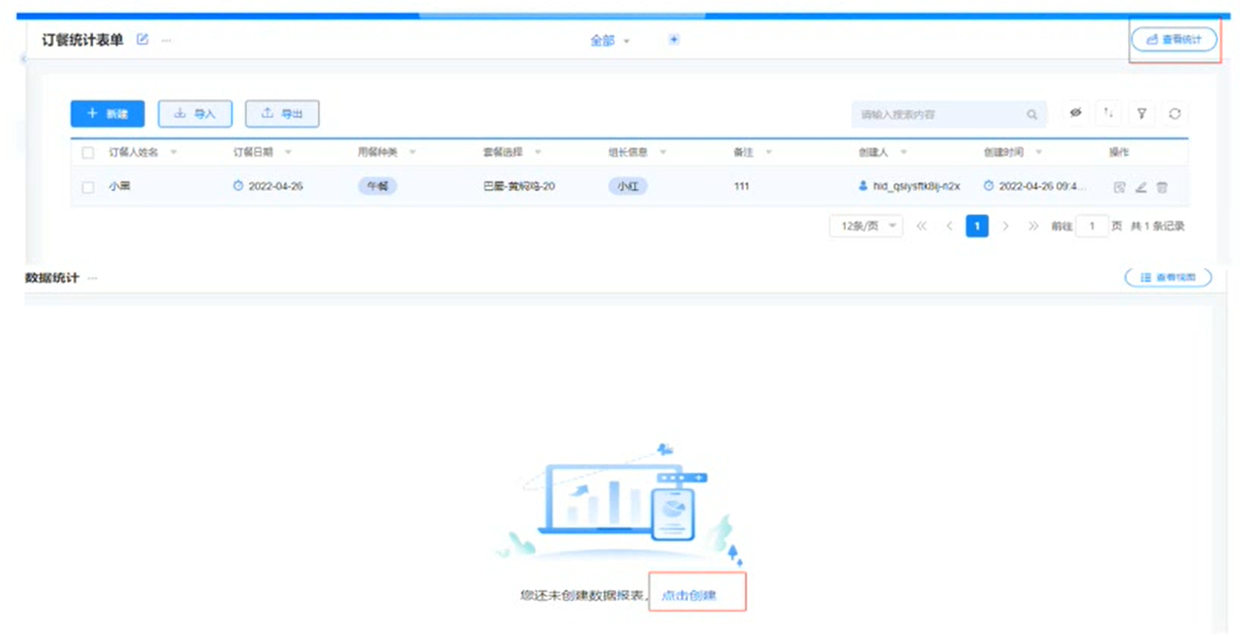Open the filter funnel icon
Image resolution: width=1245 pixels, height=637 pixels.
click(x=1141, y=114)
